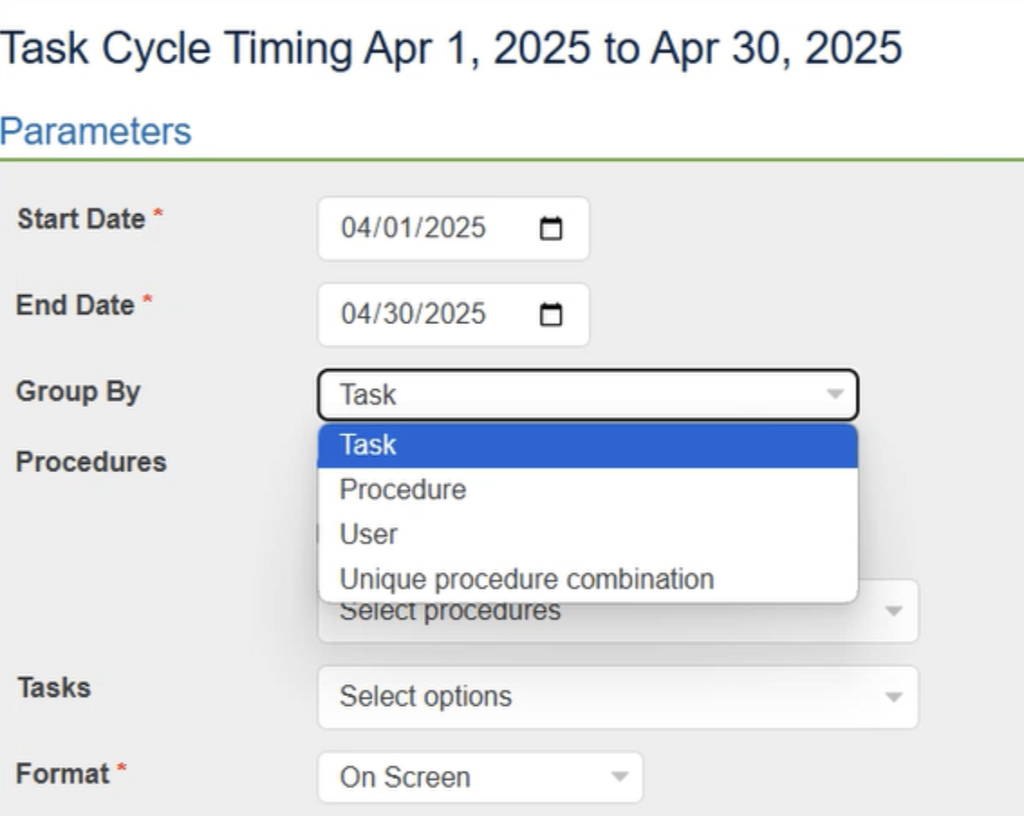Click the Start Date label
Image resolution: width=1024 pixels, height=816 pixels.
[81, 219]
